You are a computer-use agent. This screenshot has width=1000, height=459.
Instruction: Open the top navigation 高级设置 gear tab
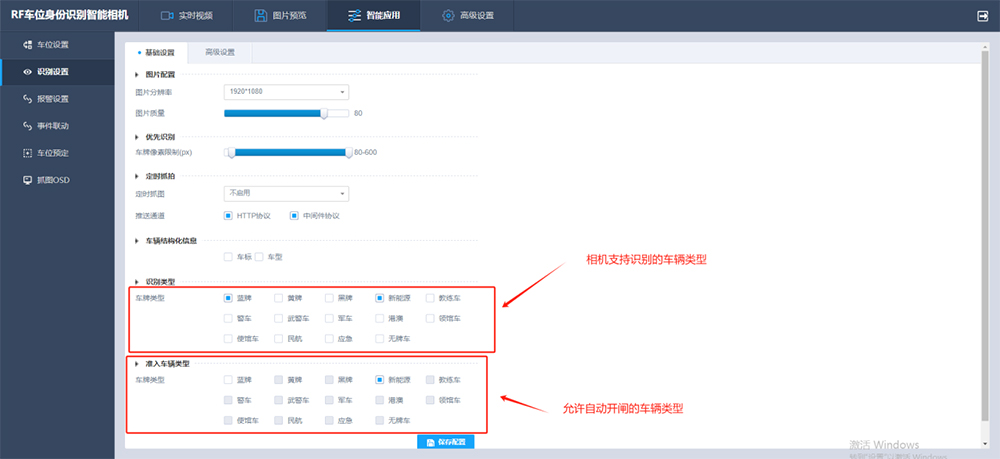click(467, 16)
